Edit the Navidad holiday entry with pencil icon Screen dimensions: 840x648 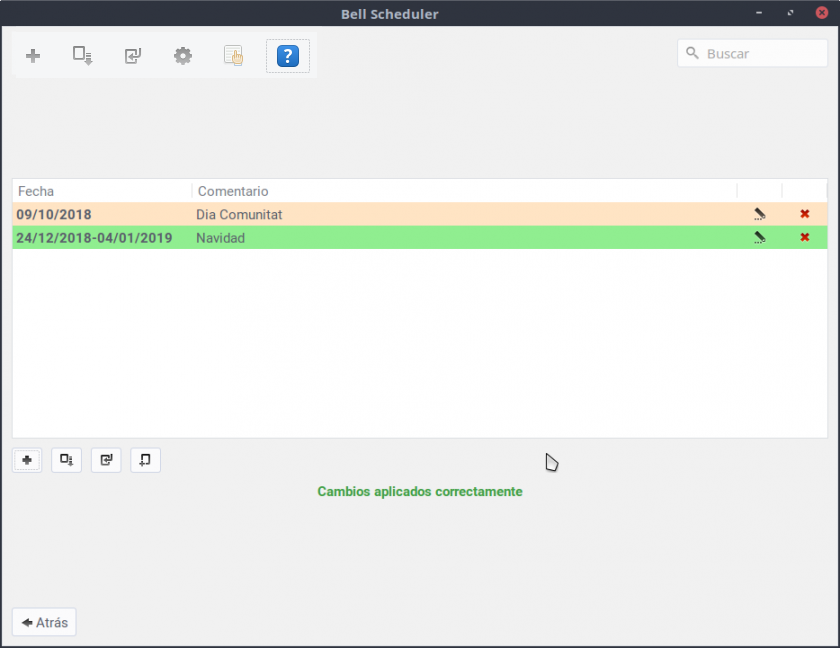tap(760, 238)
